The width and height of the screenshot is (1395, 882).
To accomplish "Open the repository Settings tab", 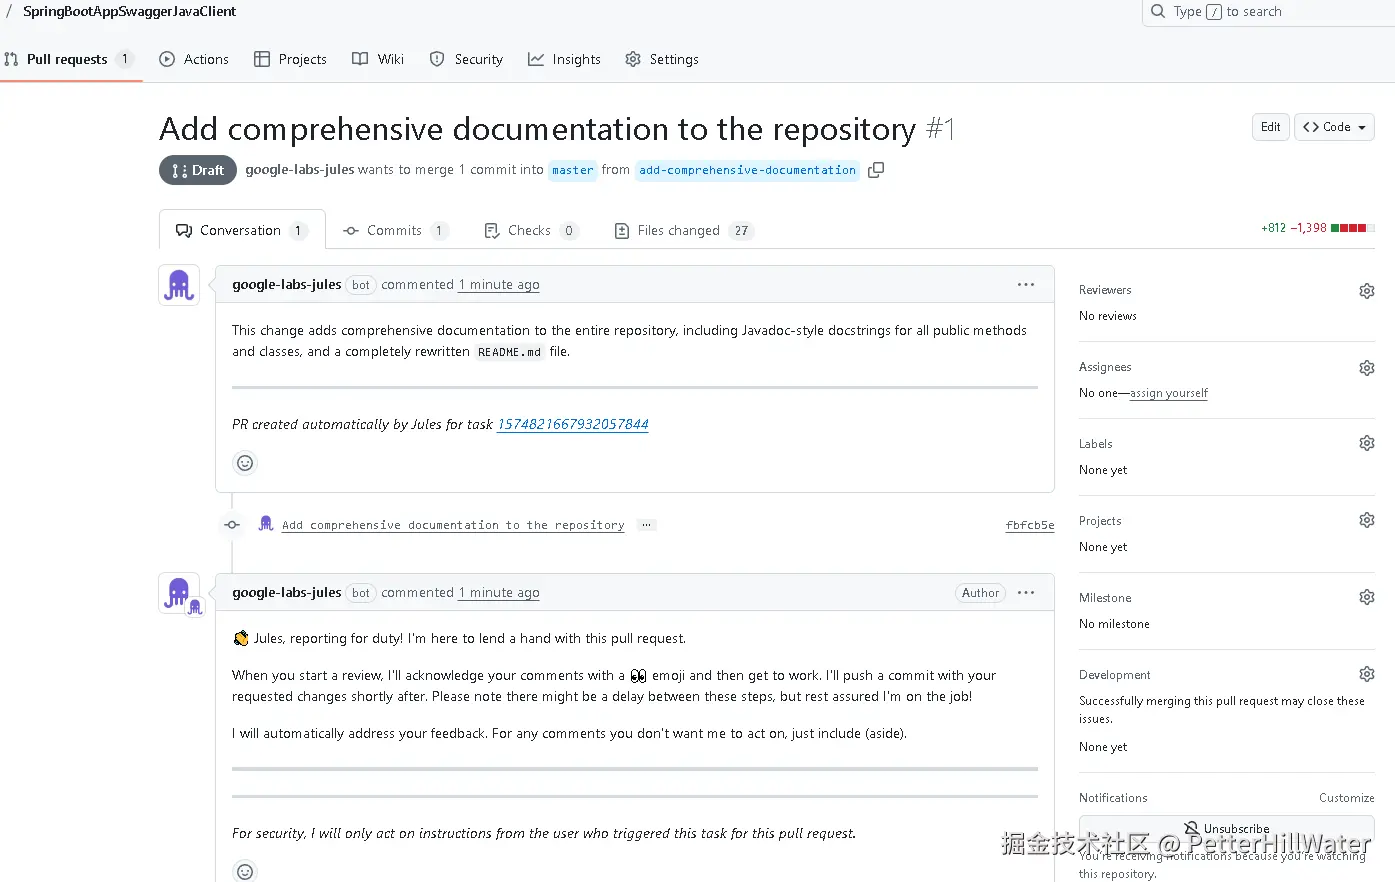I will 662,59.
